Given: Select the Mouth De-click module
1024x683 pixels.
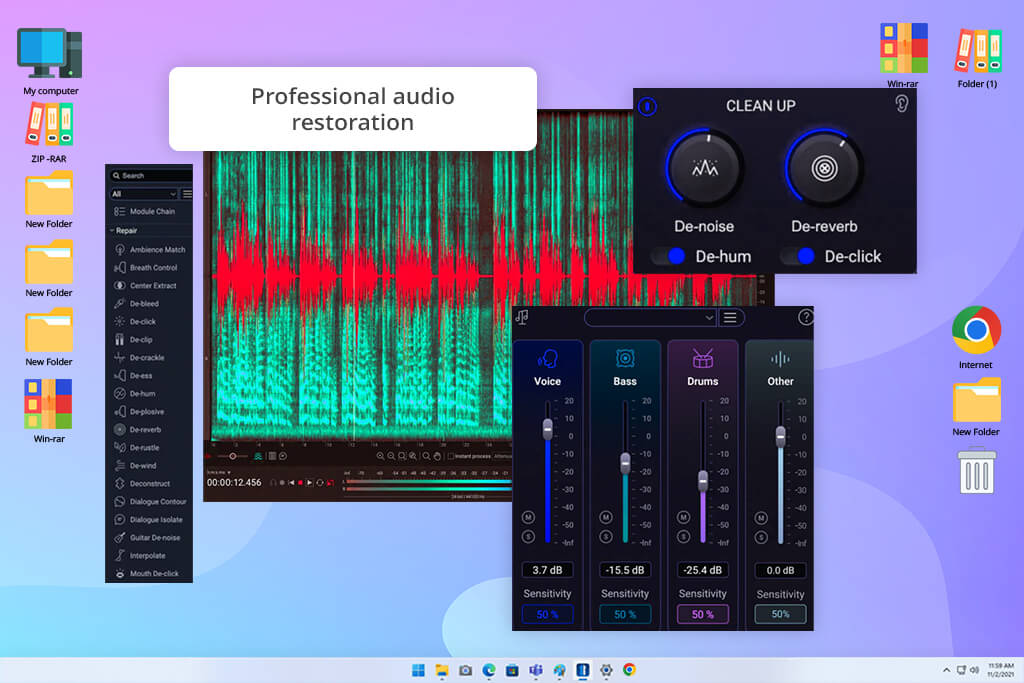Looking at the screenshot, I should [148, 573].
